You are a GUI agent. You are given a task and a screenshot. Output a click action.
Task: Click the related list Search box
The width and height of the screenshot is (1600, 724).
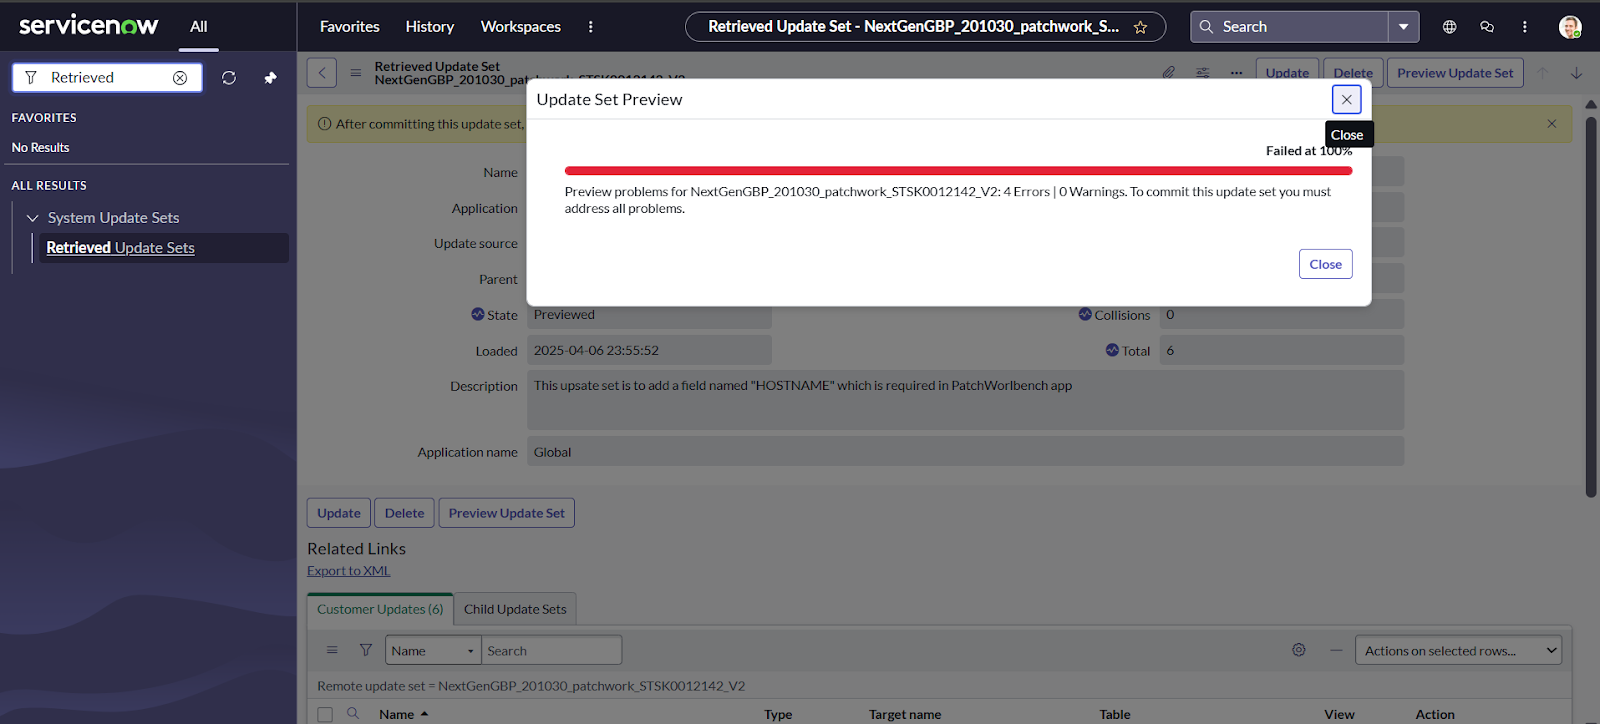click(x=551, y=651)
